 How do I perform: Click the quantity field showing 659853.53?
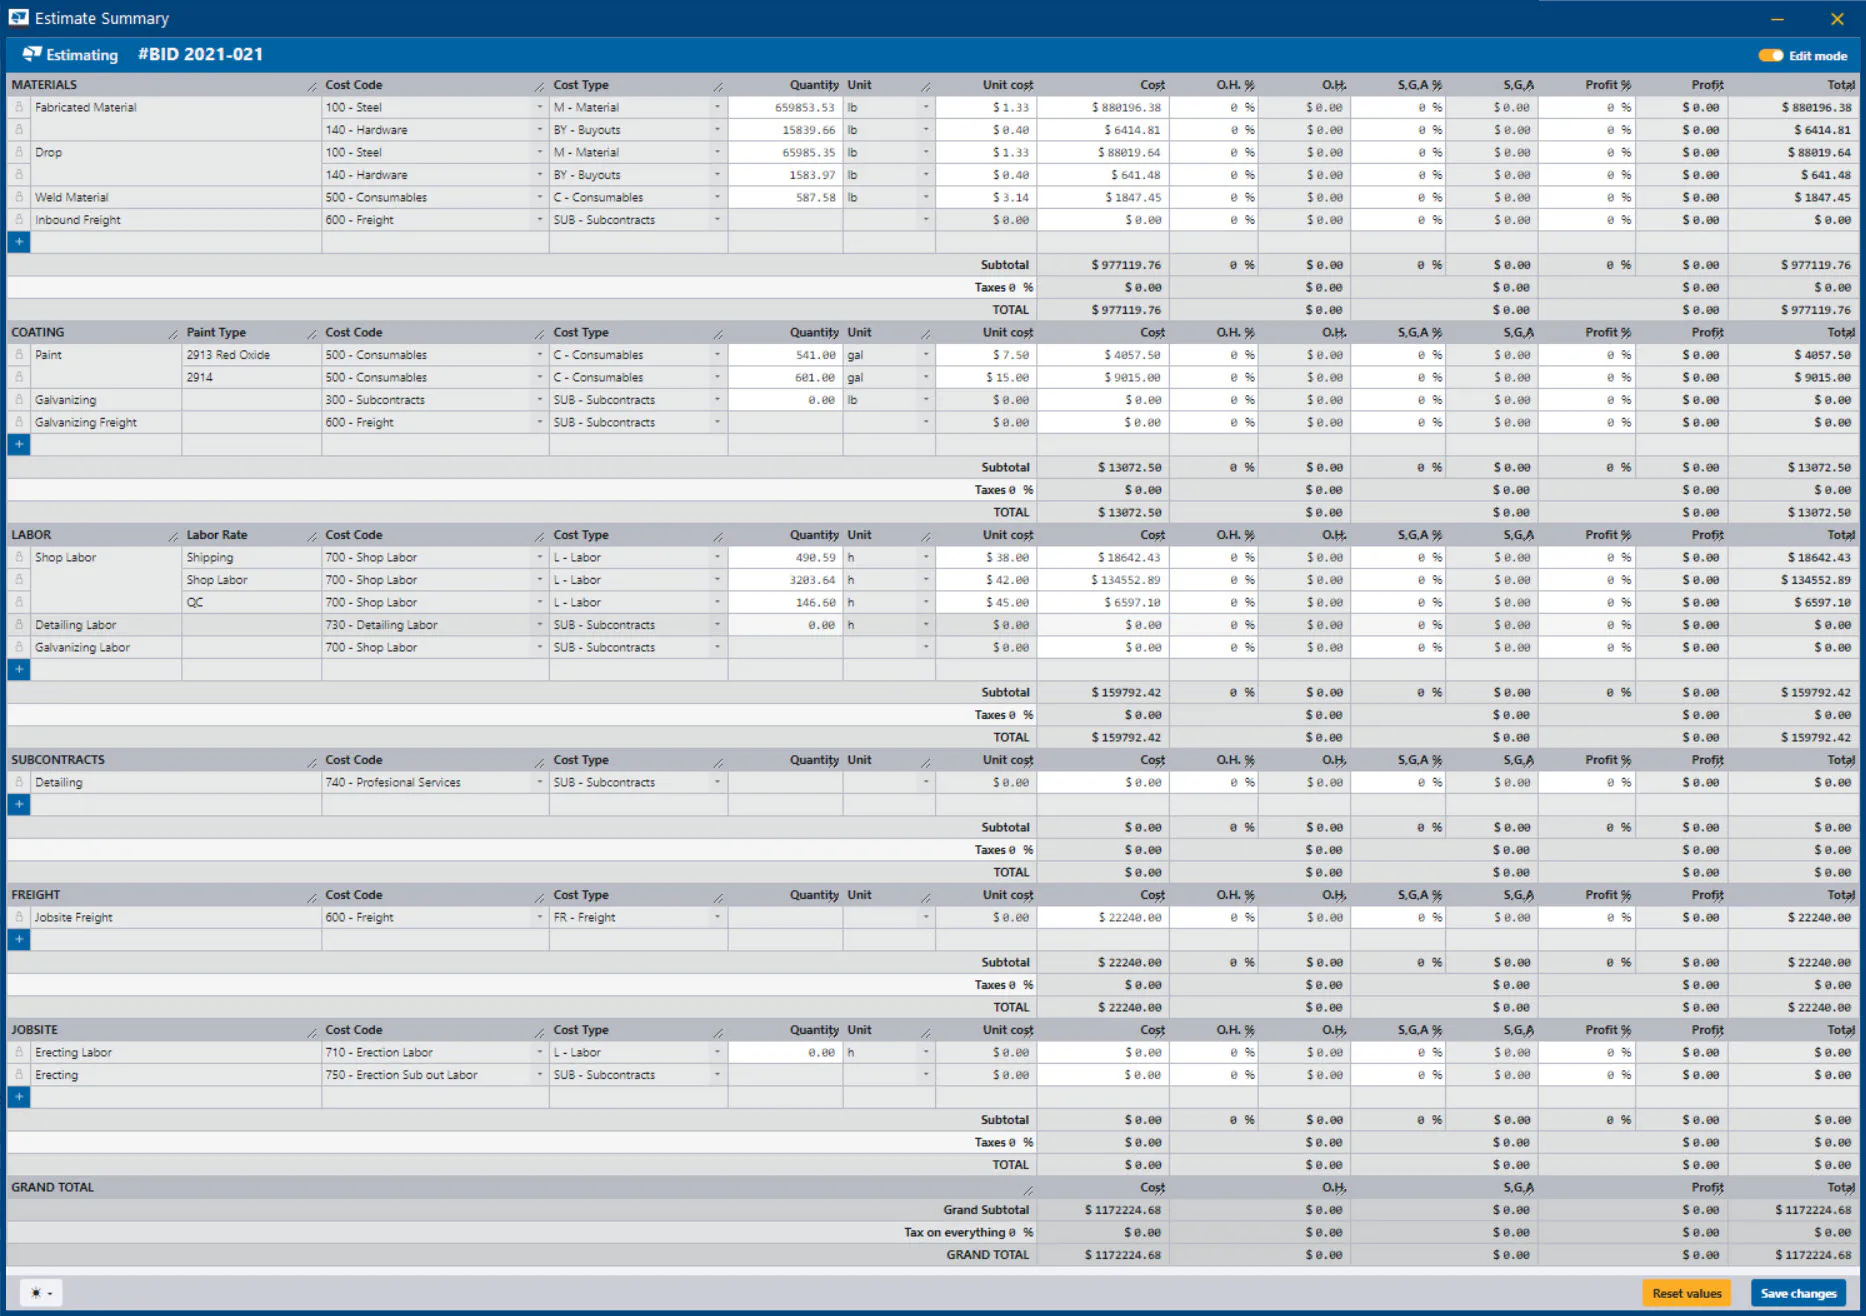click(x=785, y=107)
